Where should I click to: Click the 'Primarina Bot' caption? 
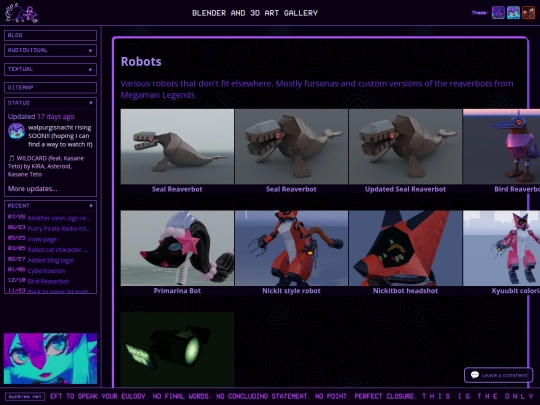(177, 291)
